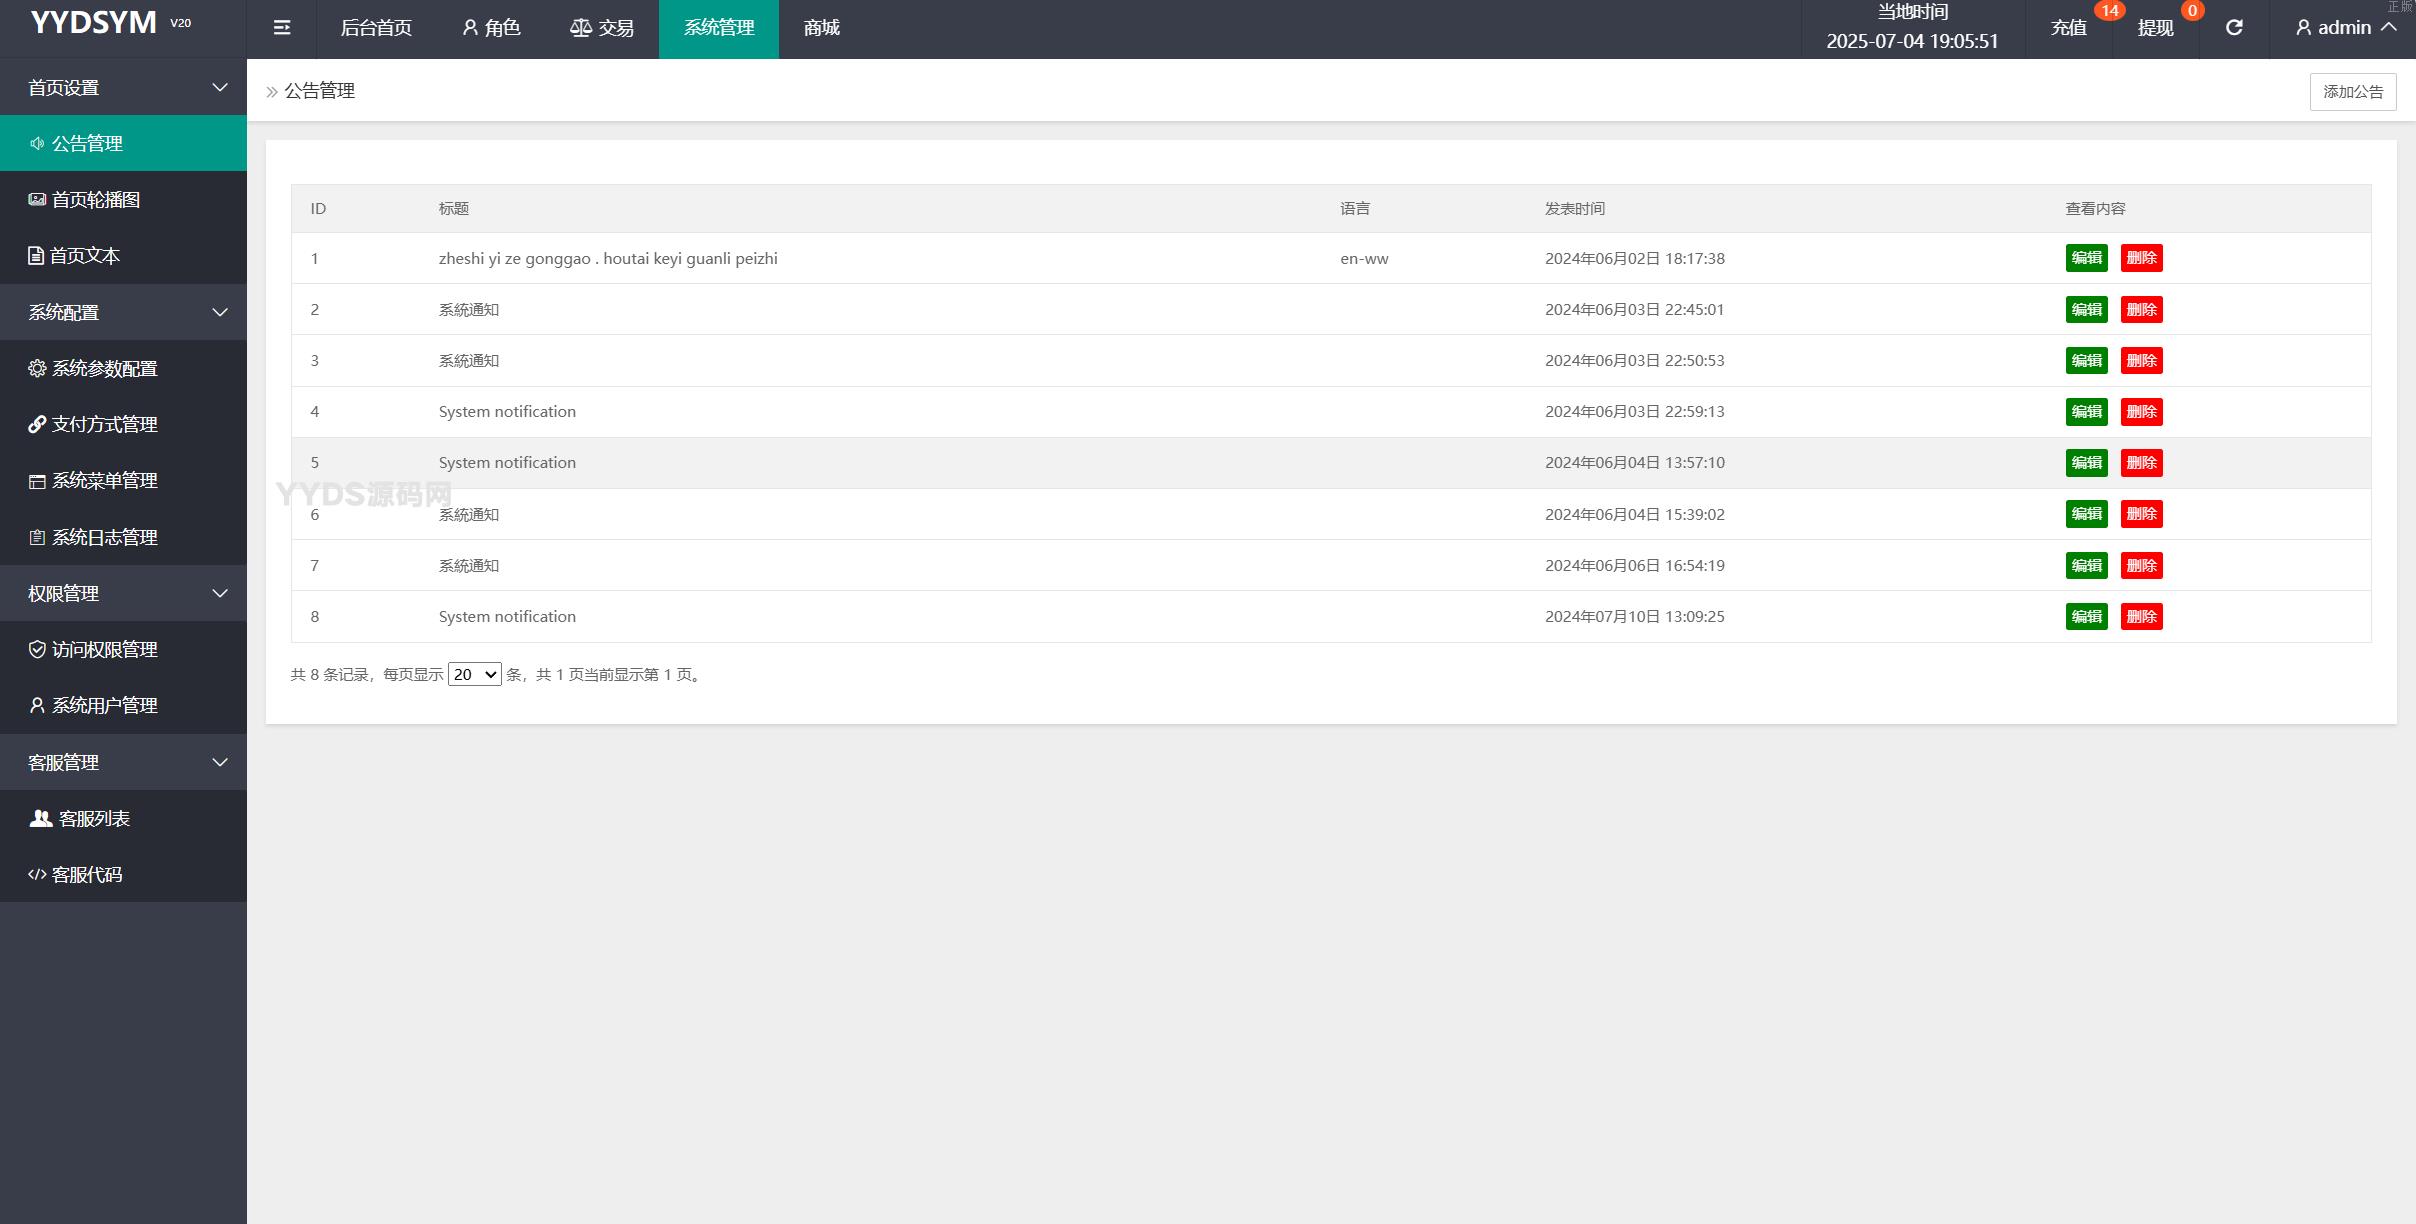Open 充值 notifications with badge 14
The image size is (2416, 1224).
(2068, 28)
